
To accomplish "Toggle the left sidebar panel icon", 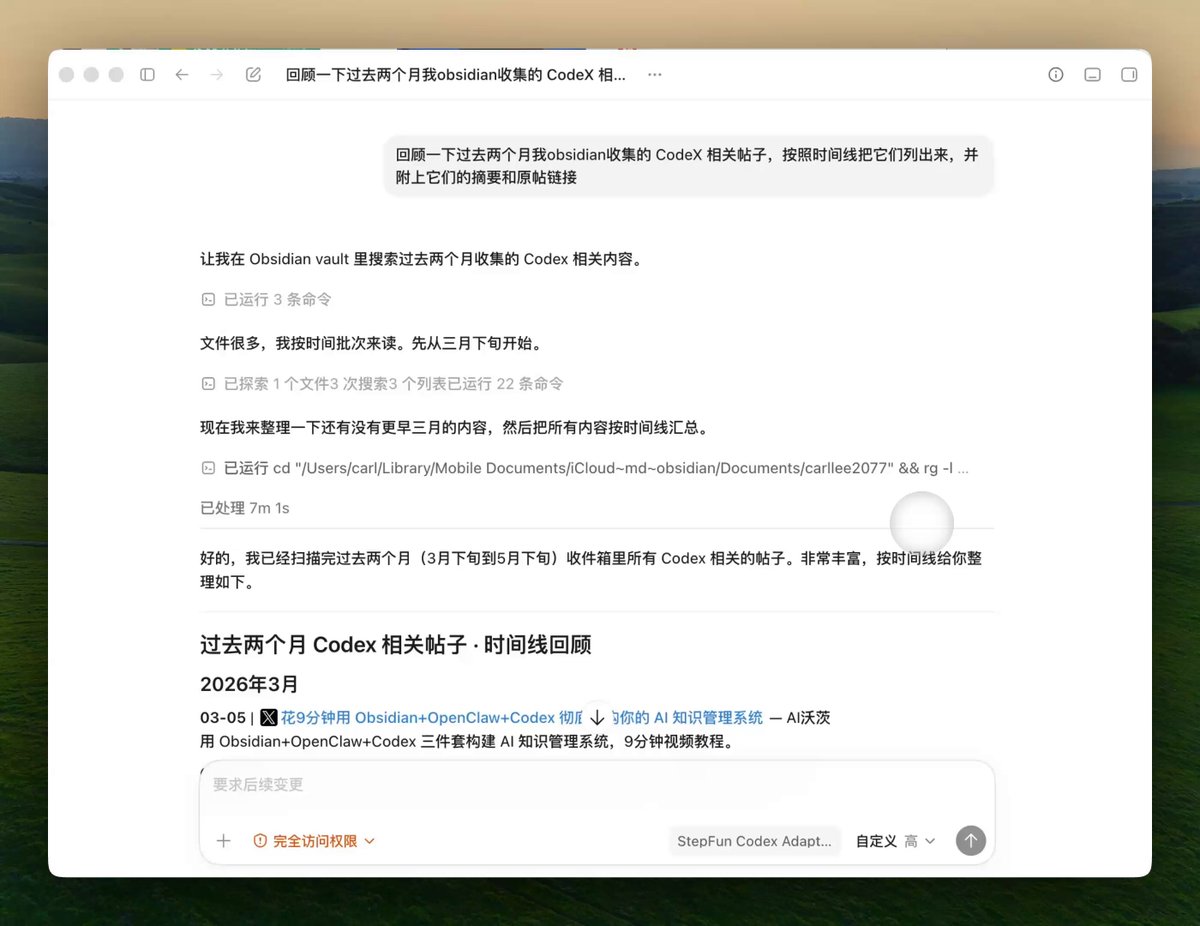I will 147,75.
